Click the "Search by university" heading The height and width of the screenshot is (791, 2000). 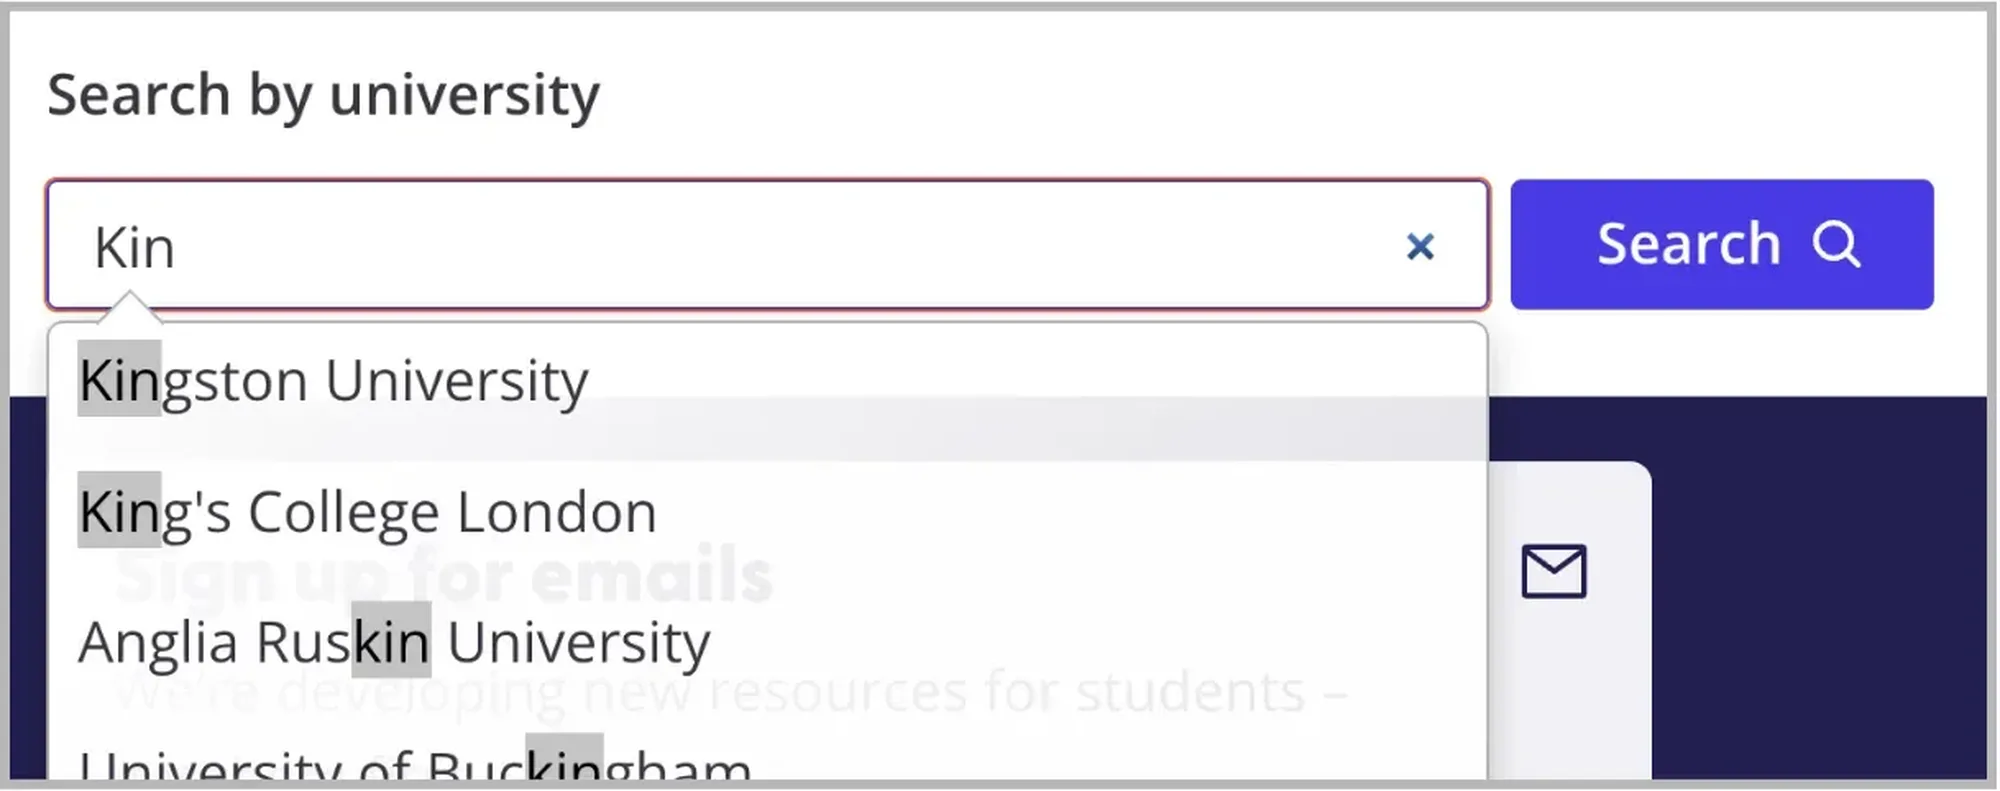[323, 96]
